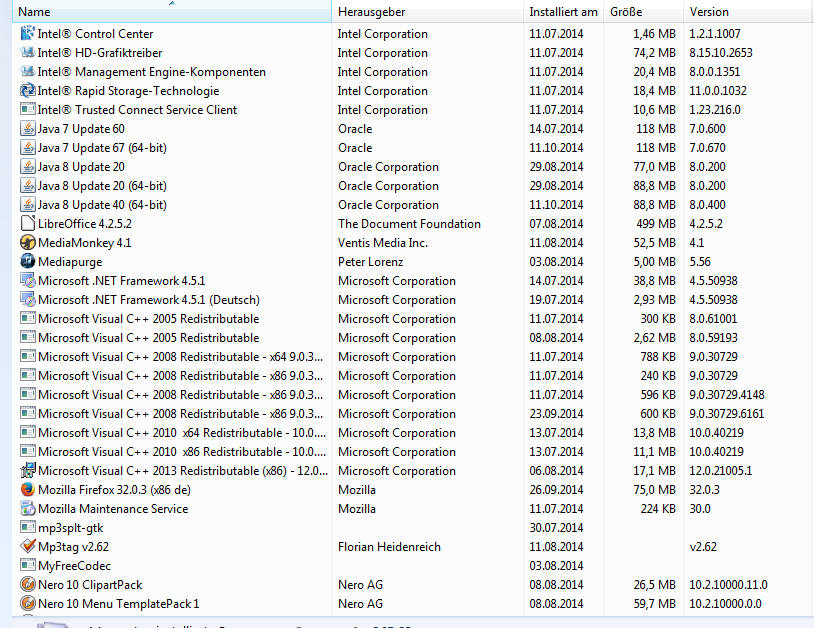Click the MyFreeCodec icon
The width and height of the screenshot is (814, 628).
tap(28, 565)
